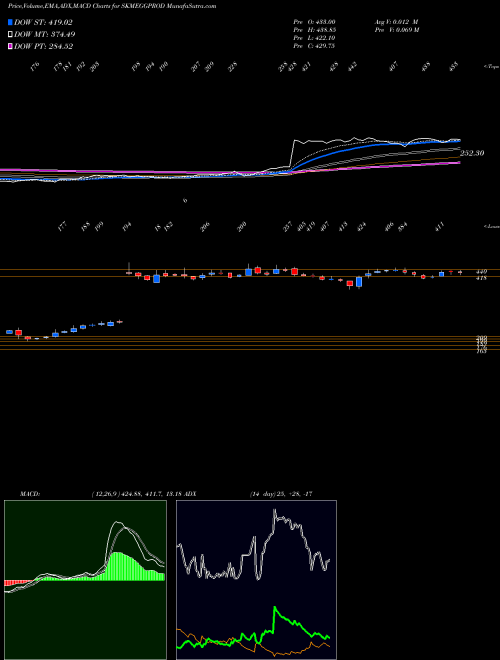500x660 pixels.
Task: Click the MACD values '424.88, 411.7, 13.18'
Action: (152, 494)
